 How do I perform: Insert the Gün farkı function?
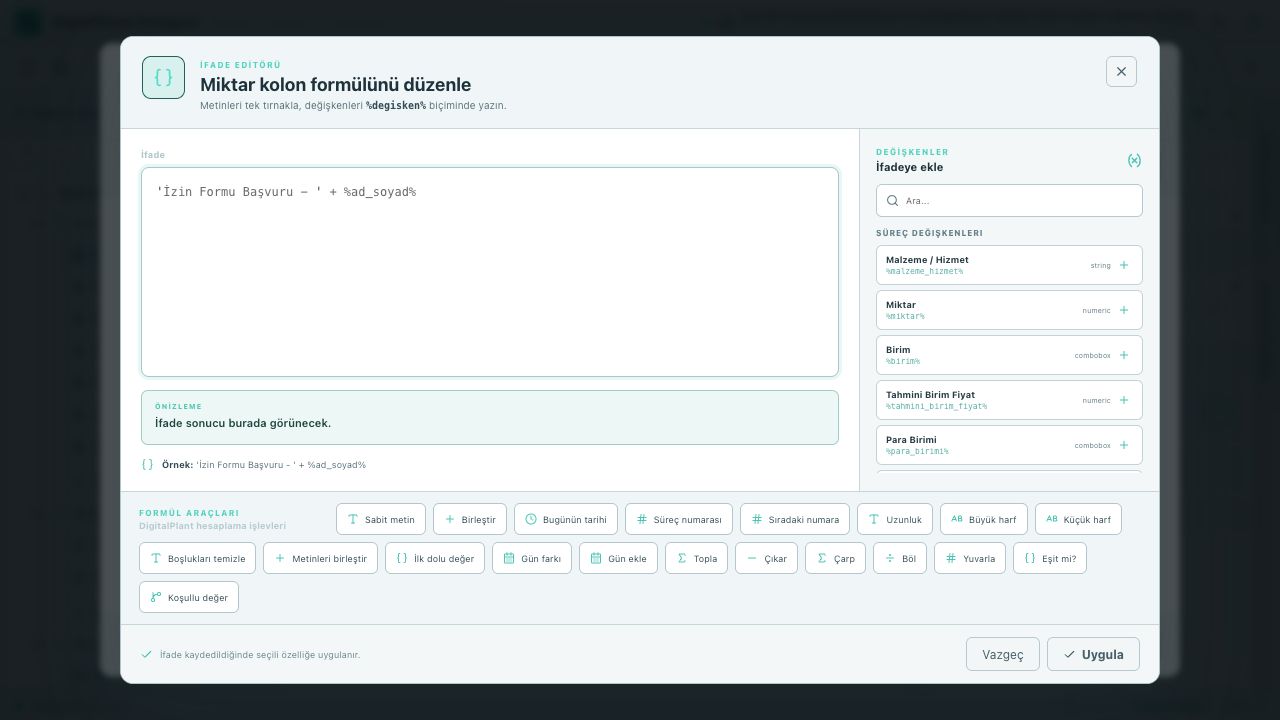coord(532,558)
